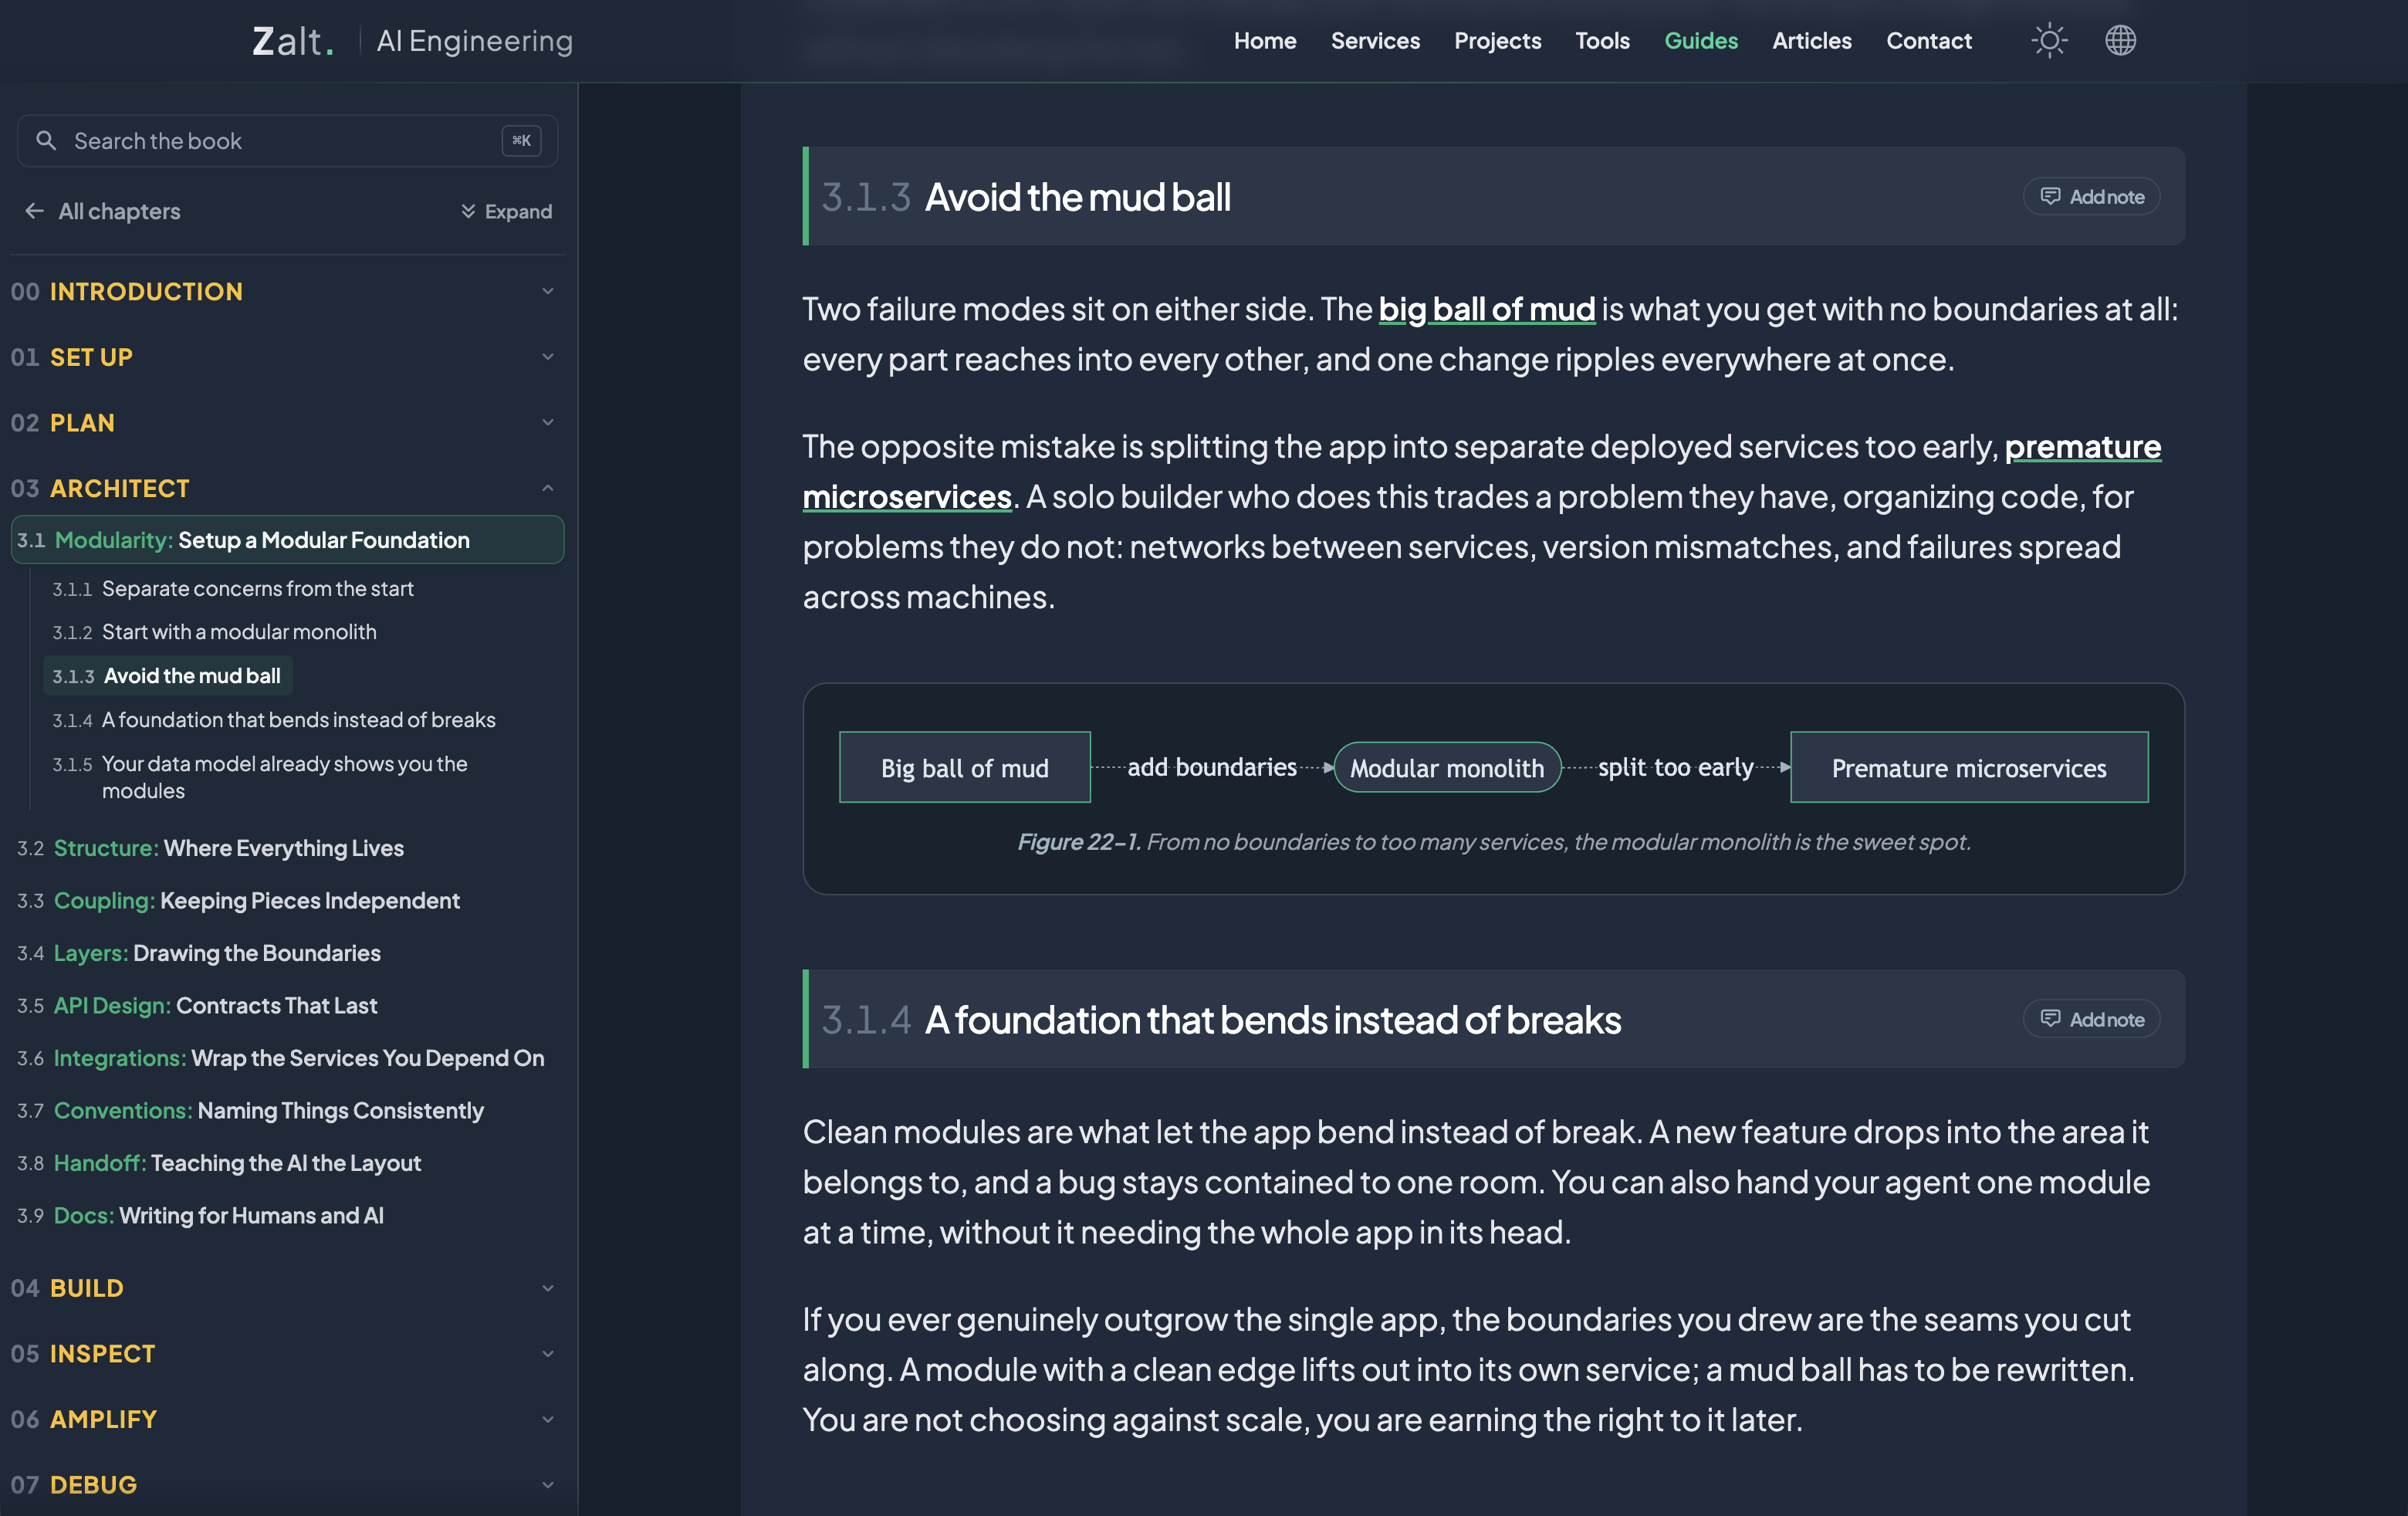The width and height of the screenshot is (2408, 1516).
Task: Add note to section 3.1.4
Action: [x=2092, y=1019]
